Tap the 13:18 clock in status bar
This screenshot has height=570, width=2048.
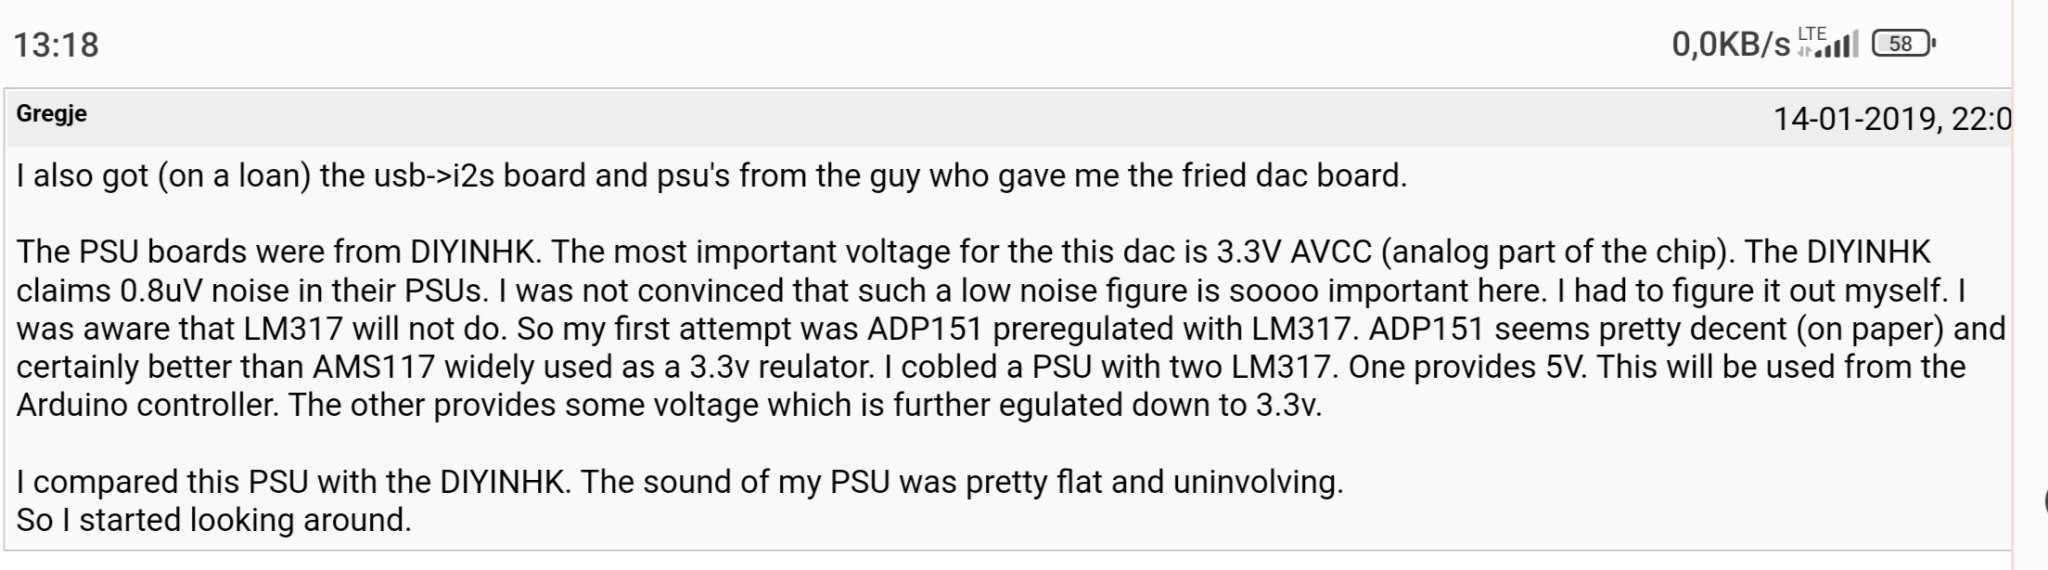(56, 45)
